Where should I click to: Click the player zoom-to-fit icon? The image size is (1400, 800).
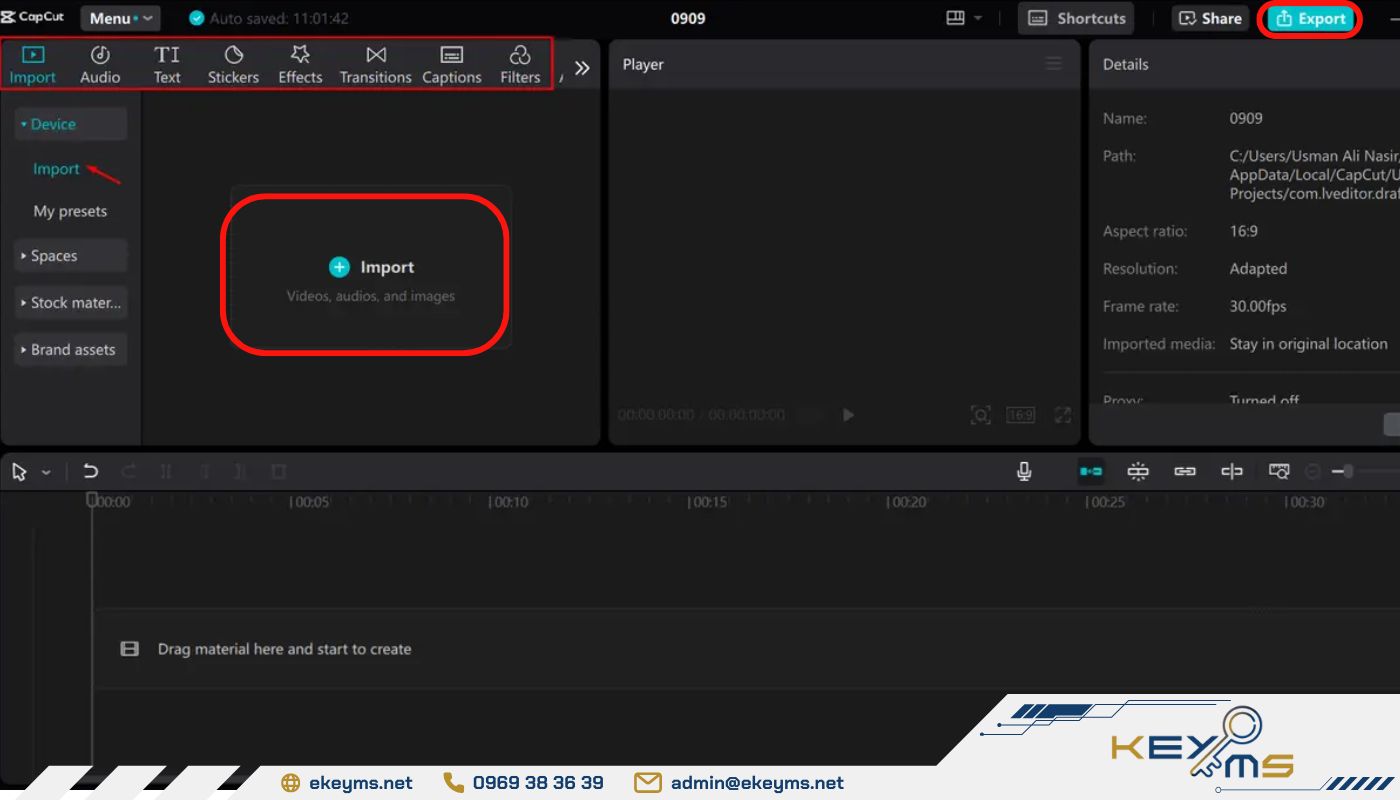(x=981, y=414)
